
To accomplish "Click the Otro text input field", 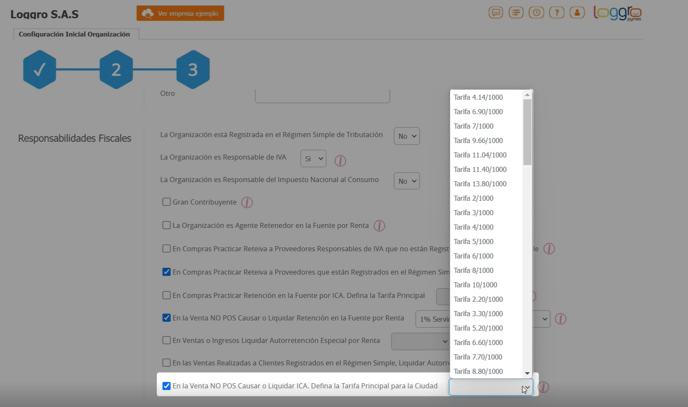I will pos(322,95).
